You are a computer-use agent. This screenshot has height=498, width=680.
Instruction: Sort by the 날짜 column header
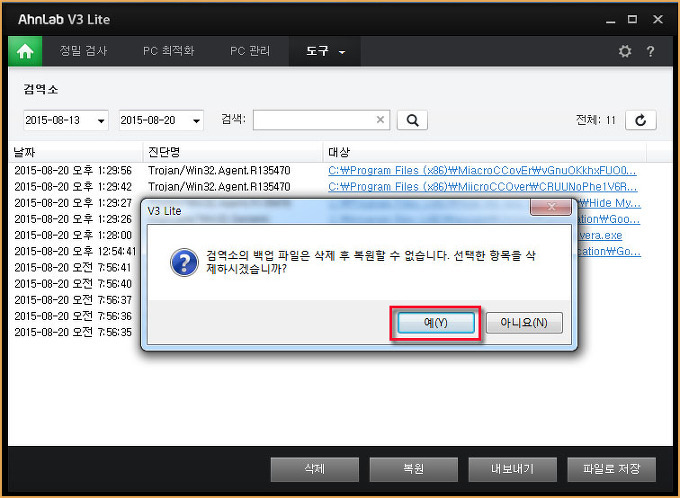75,152
